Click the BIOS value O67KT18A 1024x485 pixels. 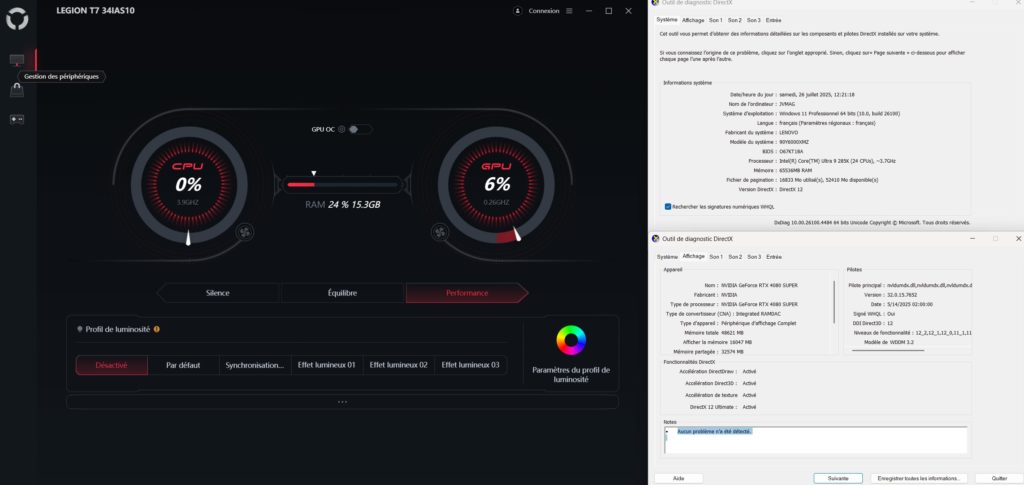(791, 151)
